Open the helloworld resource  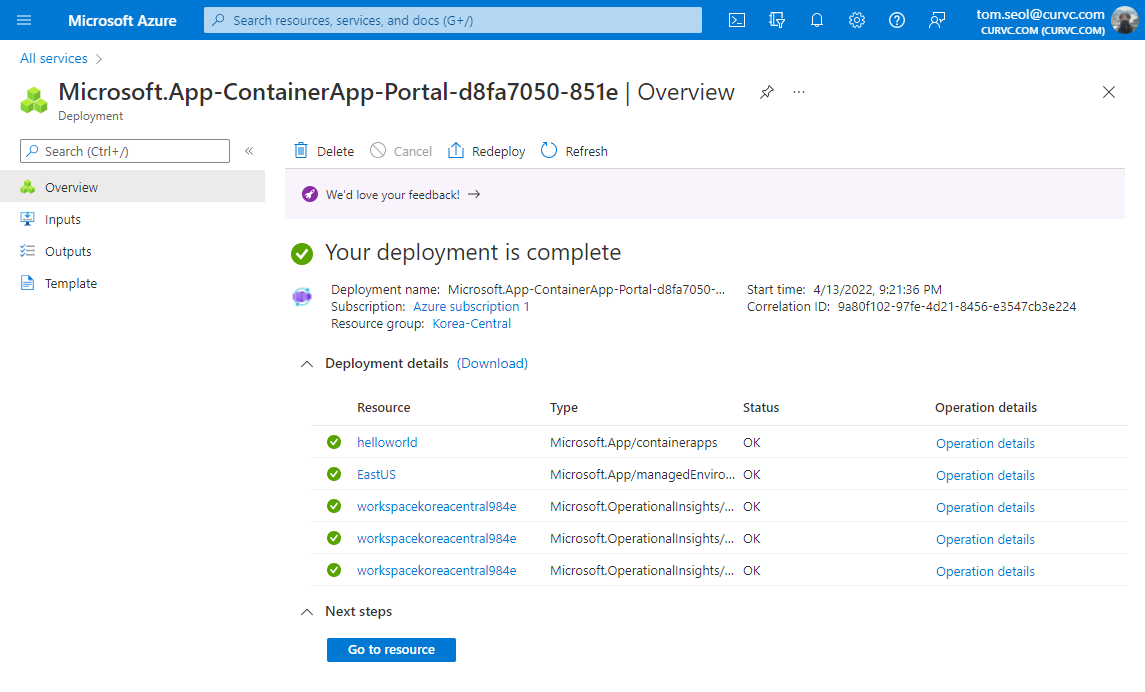[x=387, y=442]
